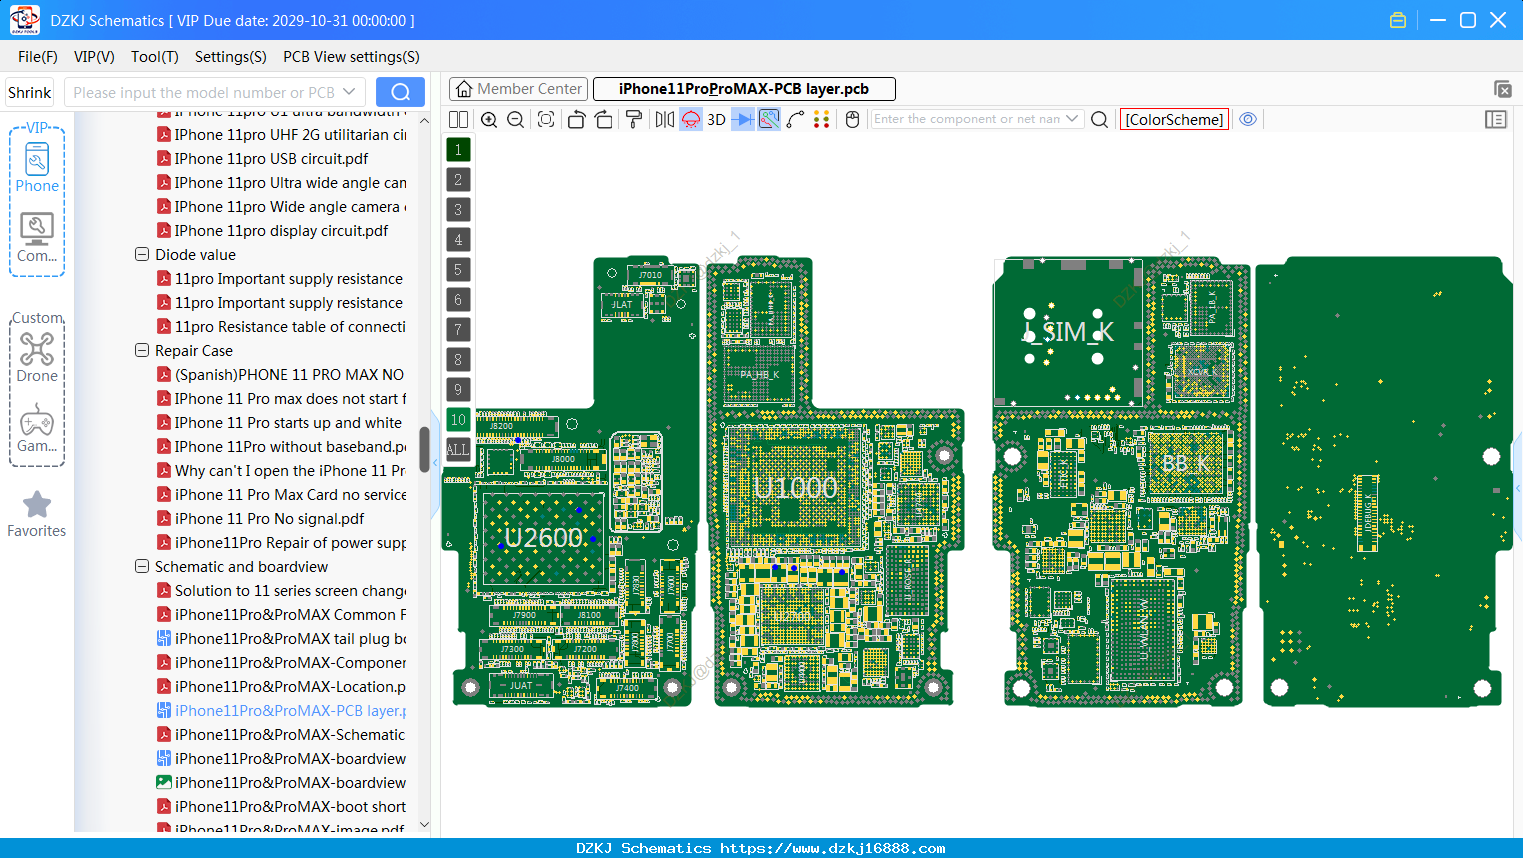Click the ColorScheme button
Image resolution: width=1523 pixels, height=858 pixels.
tap(1174, 119)
